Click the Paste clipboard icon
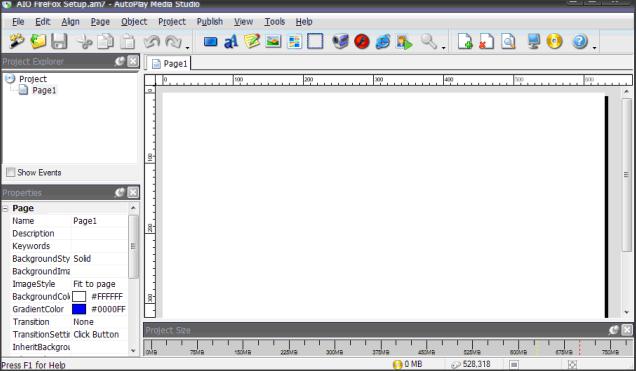Screen dimensions: 636x371 click(x=128, y=41)
